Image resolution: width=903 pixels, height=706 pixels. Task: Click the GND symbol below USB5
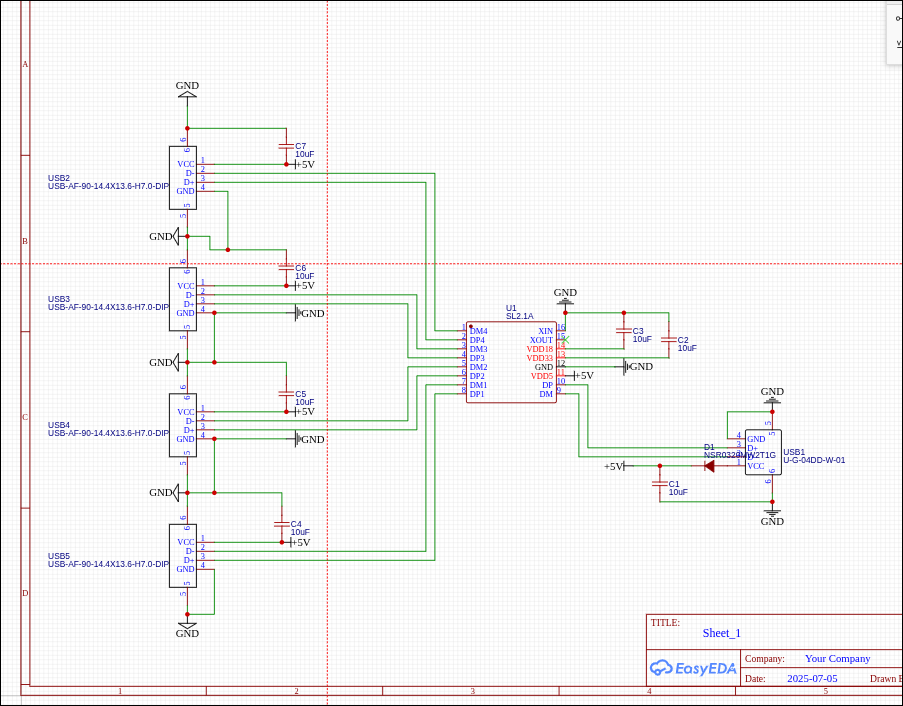pyautogui.click(x=187, y=629)
